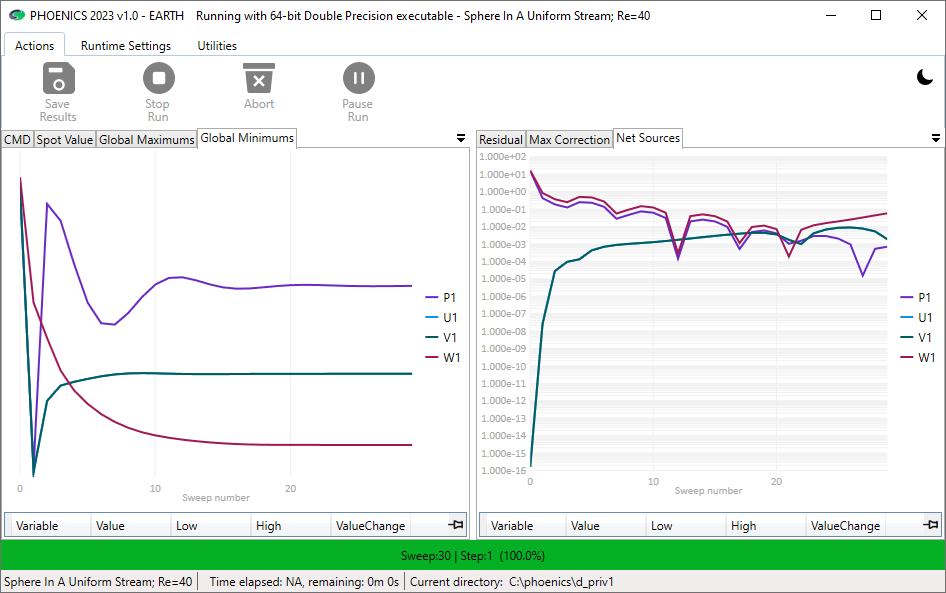Click the Save Results disk icon

point(59,78)
